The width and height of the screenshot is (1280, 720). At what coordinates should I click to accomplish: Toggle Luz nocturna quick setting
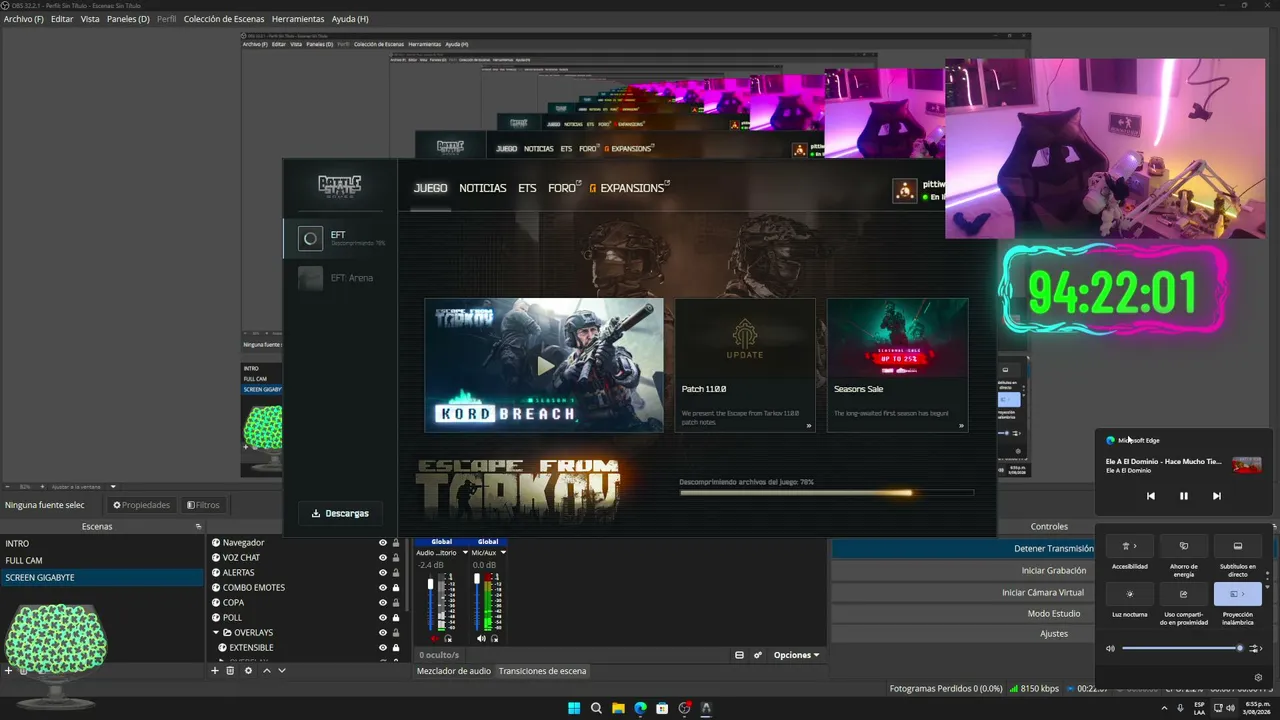[1130, 594]
